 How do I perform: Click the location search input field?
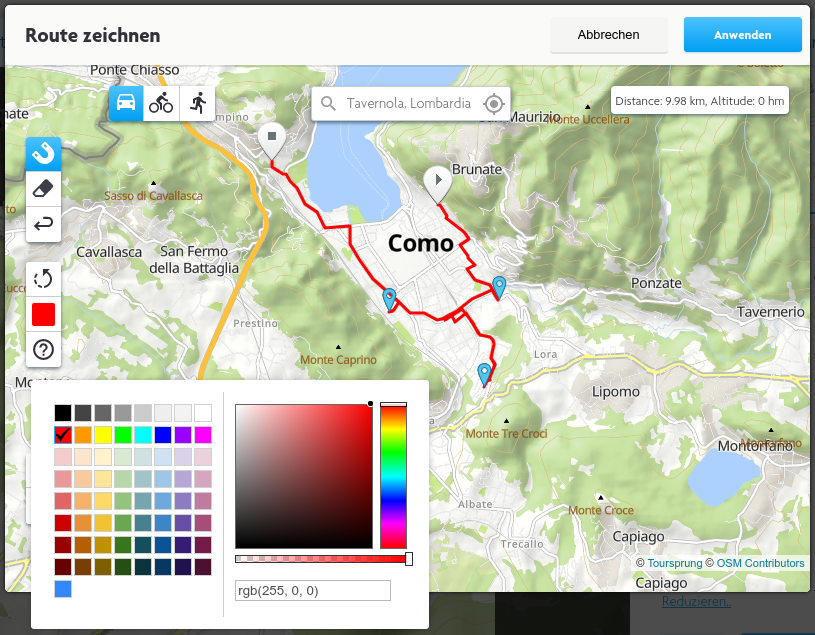coord(410,104)
